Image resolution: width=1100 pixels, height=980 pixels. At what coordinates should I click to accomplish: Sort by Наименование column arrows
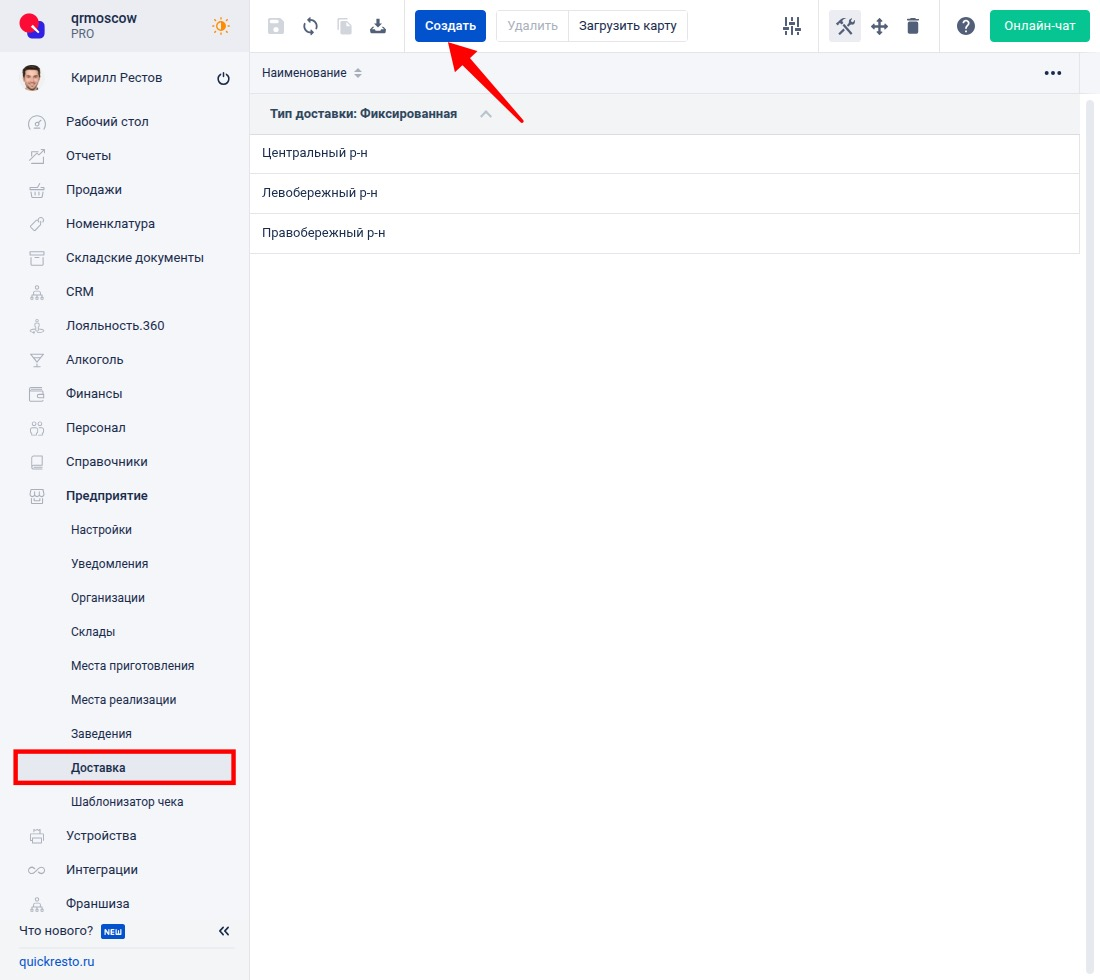coord(358,73)
